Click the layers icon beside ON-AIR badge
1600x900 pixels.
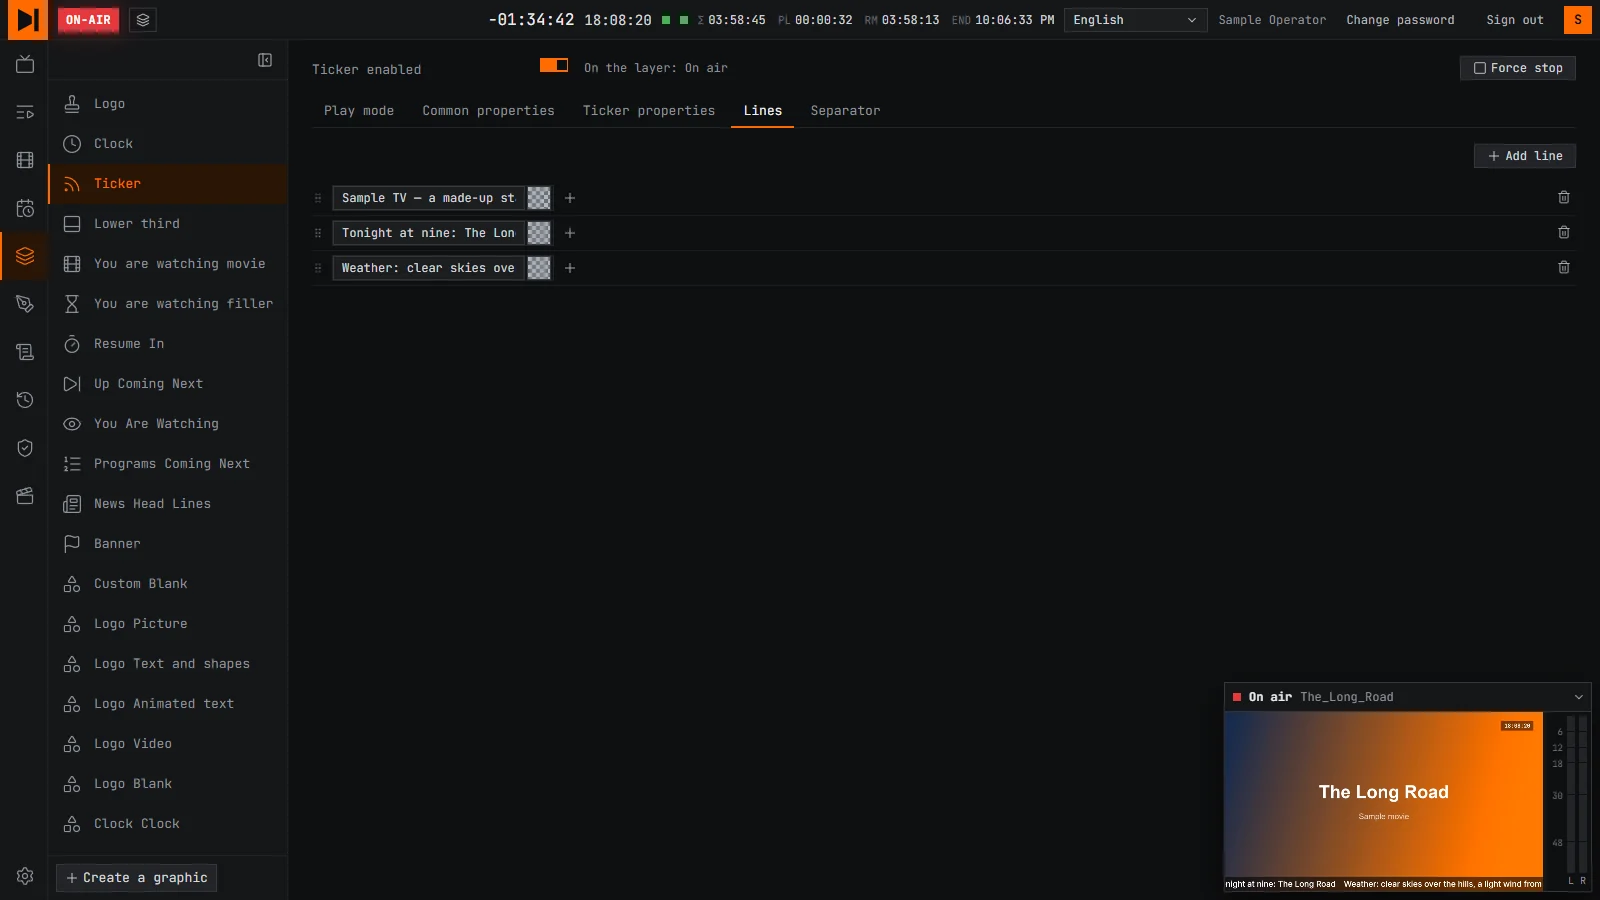[x=143, y=20]
